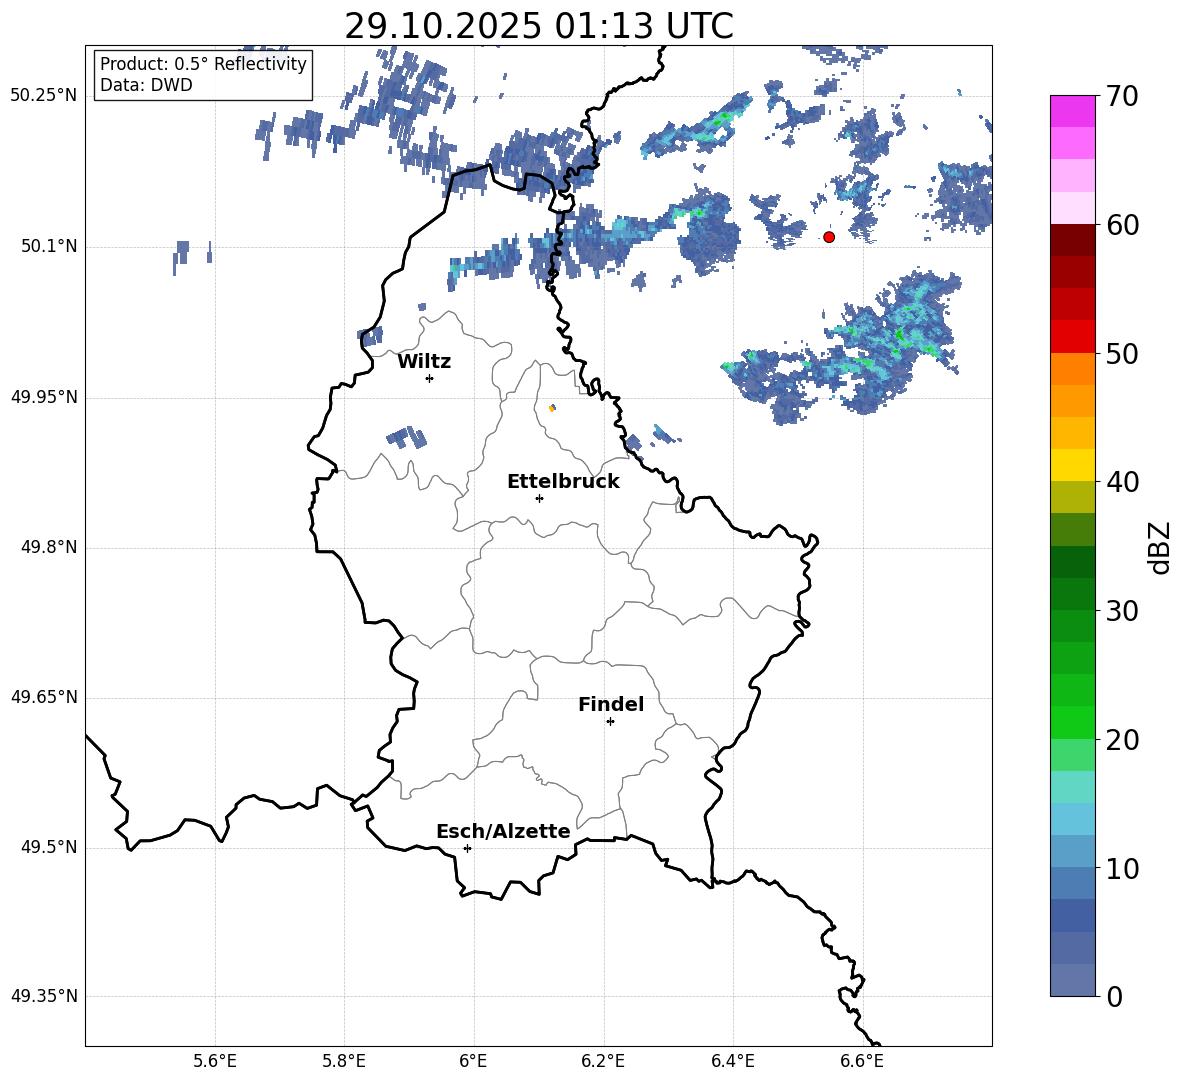Click the 'dBZ' colorbar label
Screen dimensions: 1184x1081
click(1159, 547)
